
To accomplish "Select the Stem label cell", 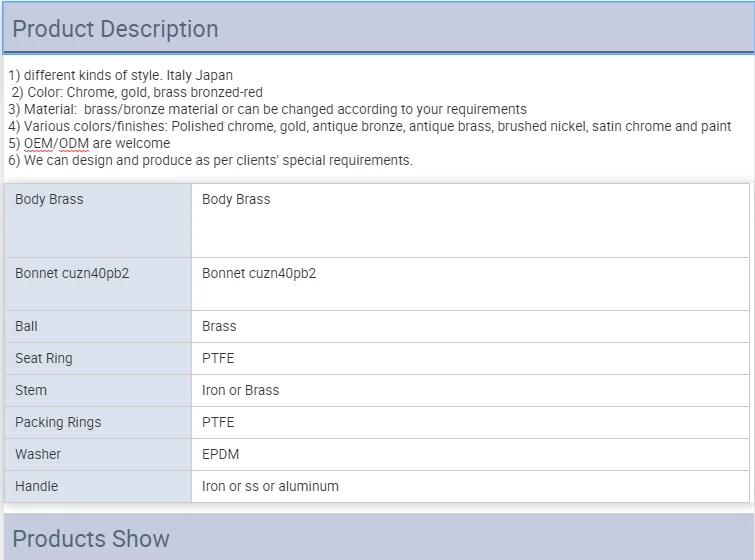I will (98, 390).
